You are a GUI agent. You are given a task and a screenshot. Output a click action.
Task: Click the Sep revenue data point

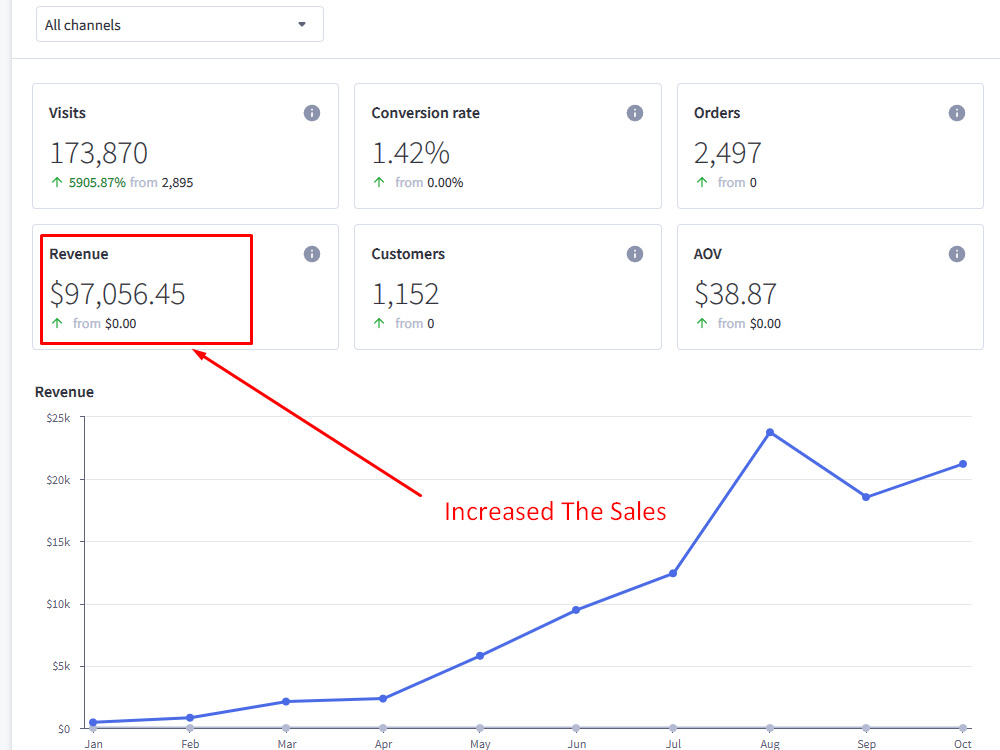pos(865,497)
